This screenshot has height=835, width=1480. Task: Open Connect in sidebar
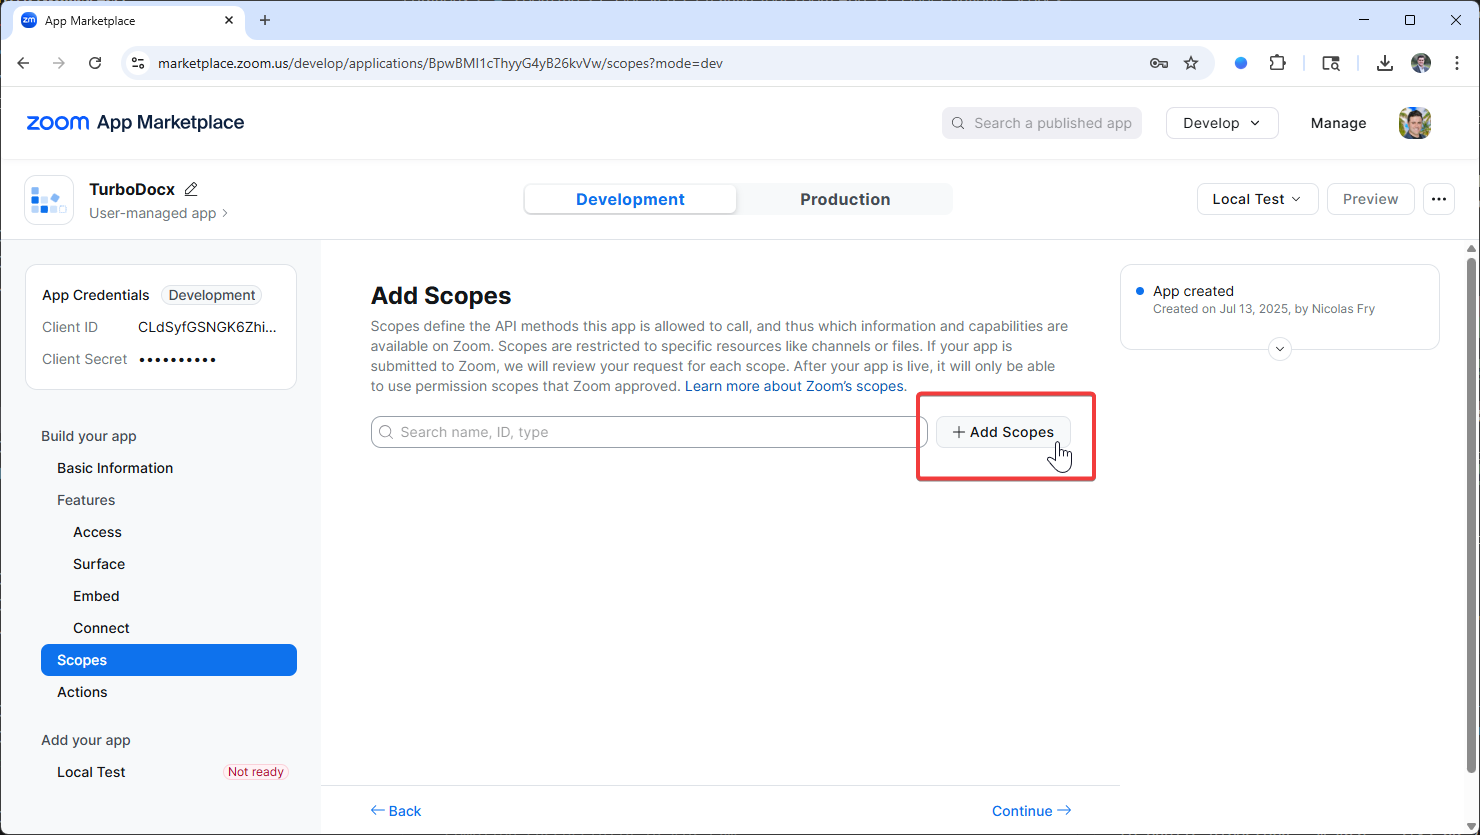[101, 628]
